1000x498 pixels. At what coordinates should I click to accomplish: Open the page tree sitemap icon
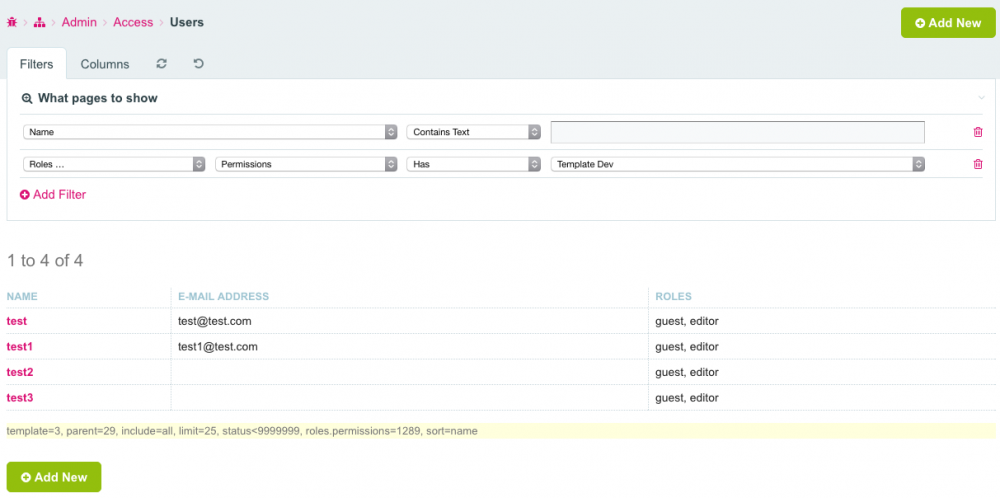click(x=40, y=22)
